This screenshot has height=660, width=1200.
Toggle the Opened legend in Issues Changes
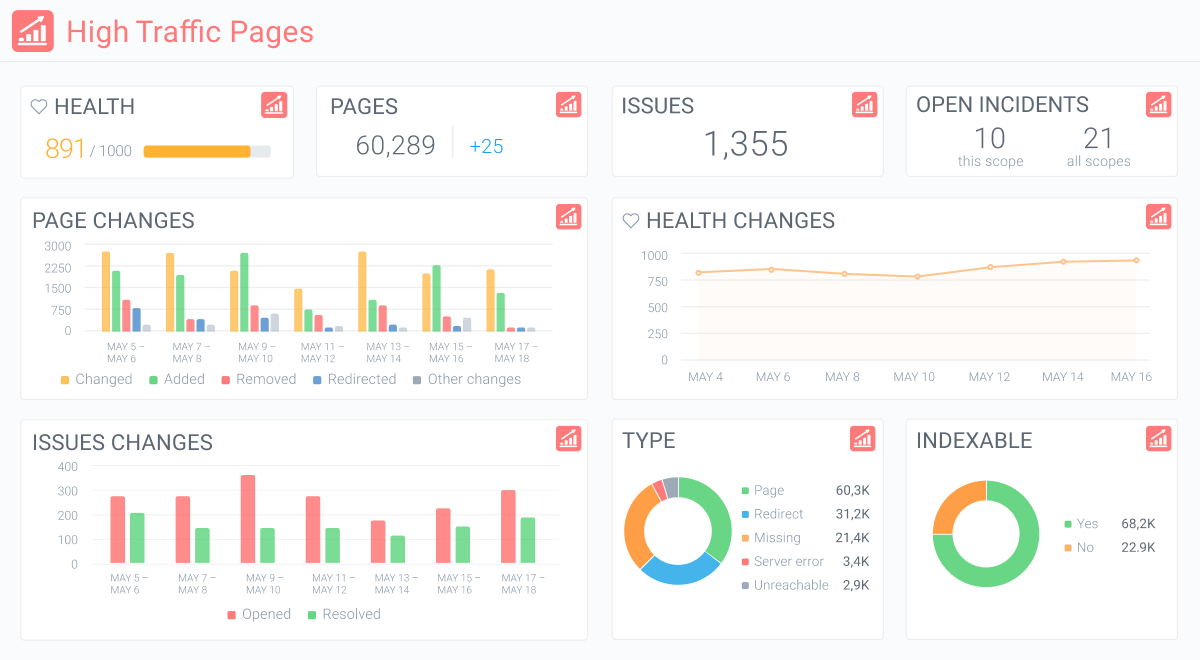(259, 614)
